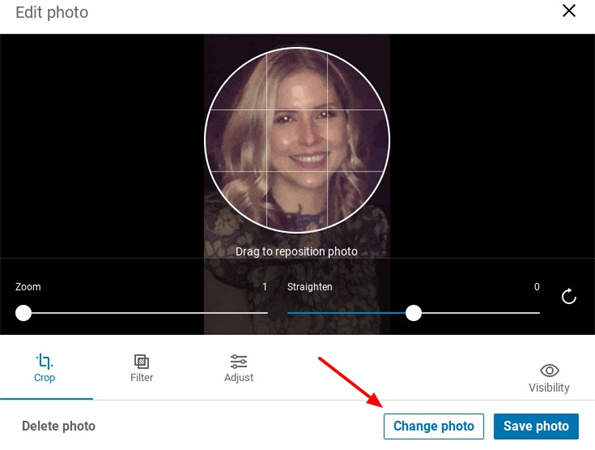Switch to the Adjust tab label

(239, 378)
